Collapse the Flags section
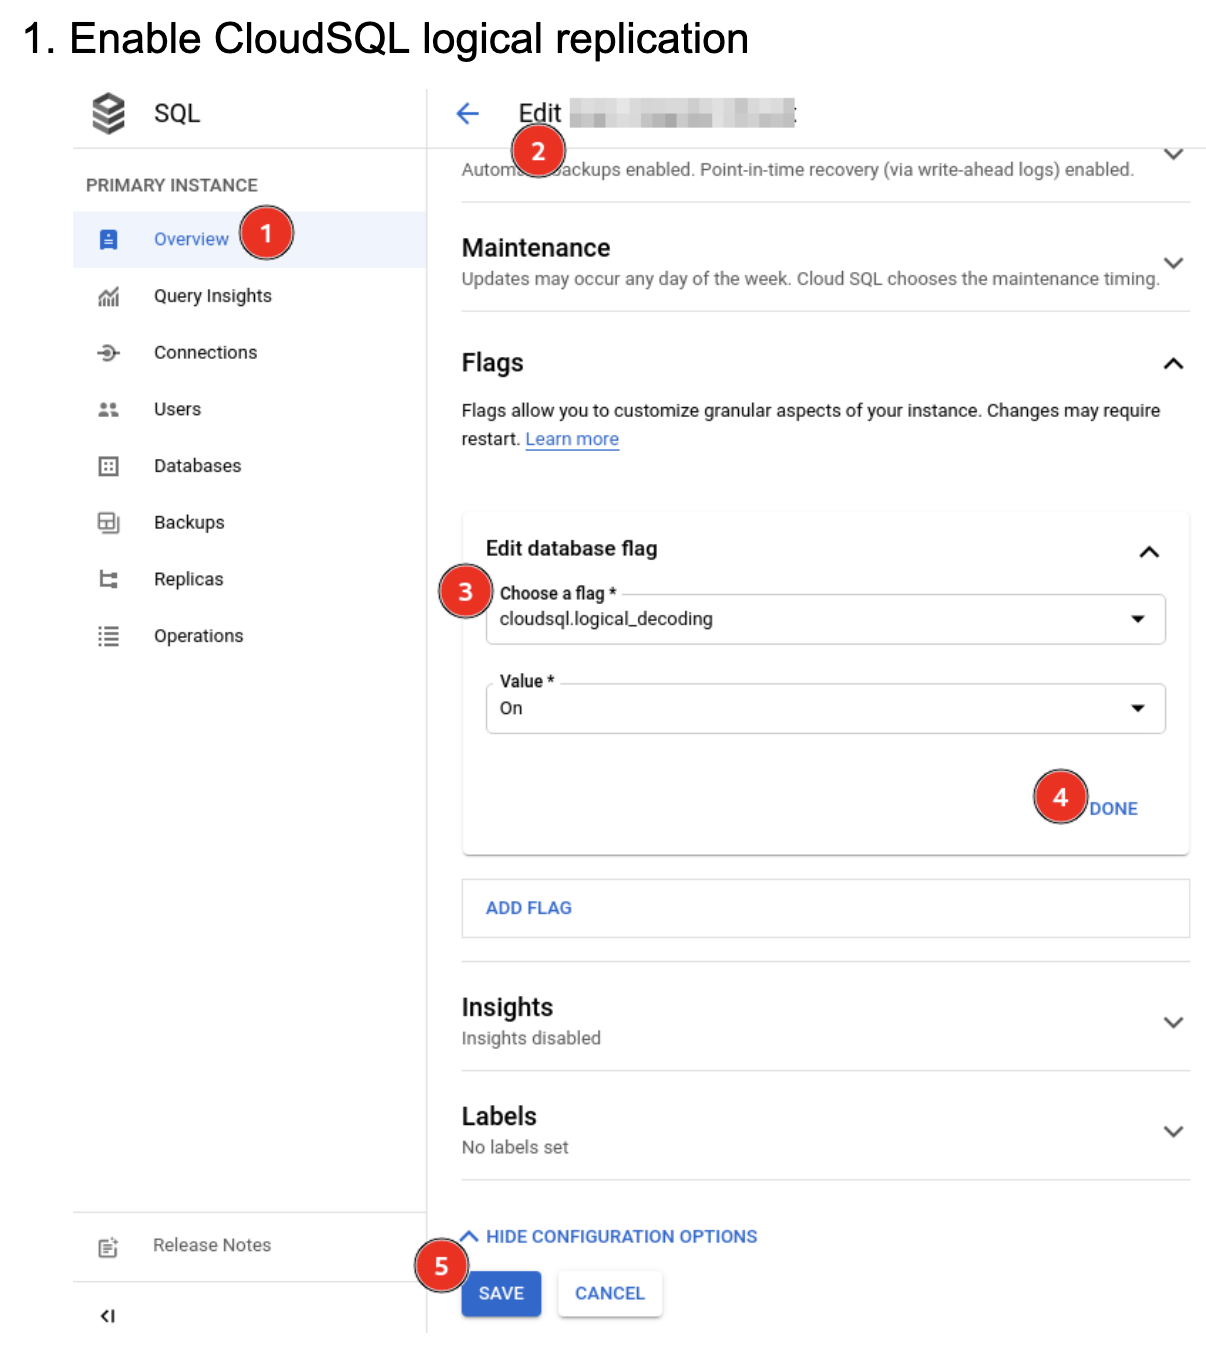1206x1354 pixels. click(1172, 363)
